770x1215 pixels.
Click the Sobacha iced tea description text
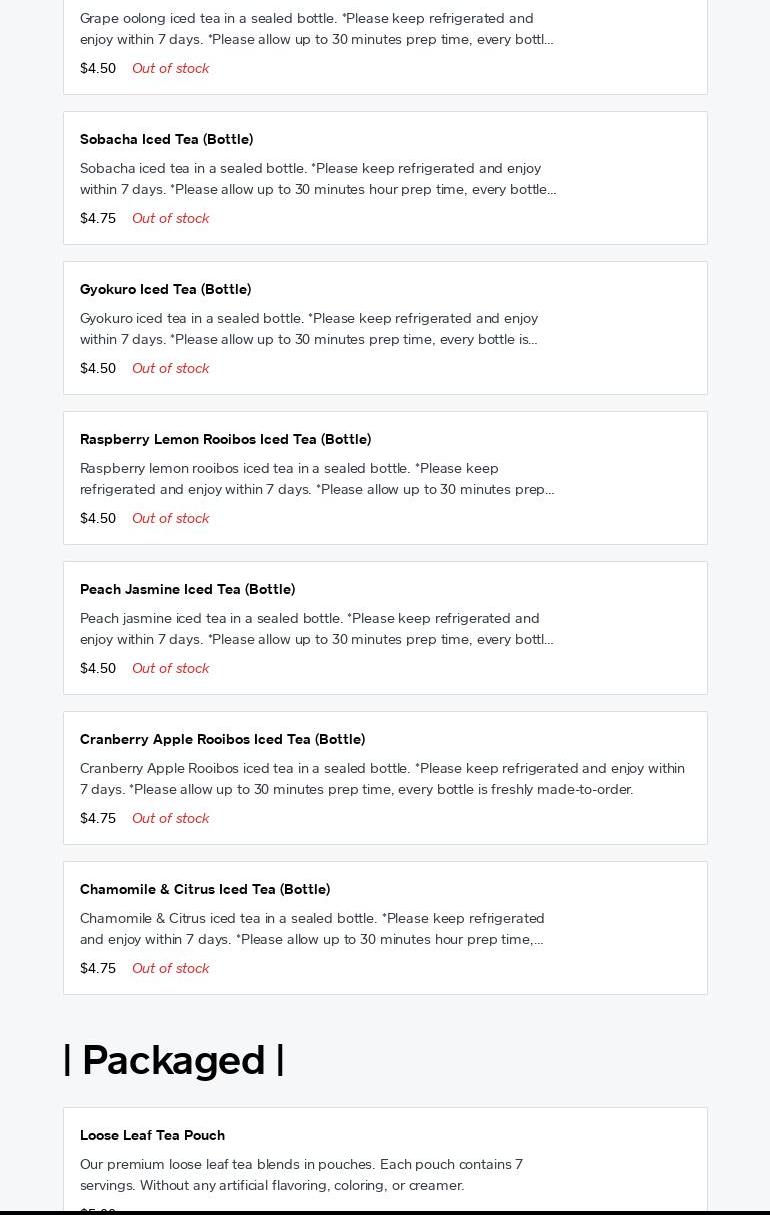317,179
